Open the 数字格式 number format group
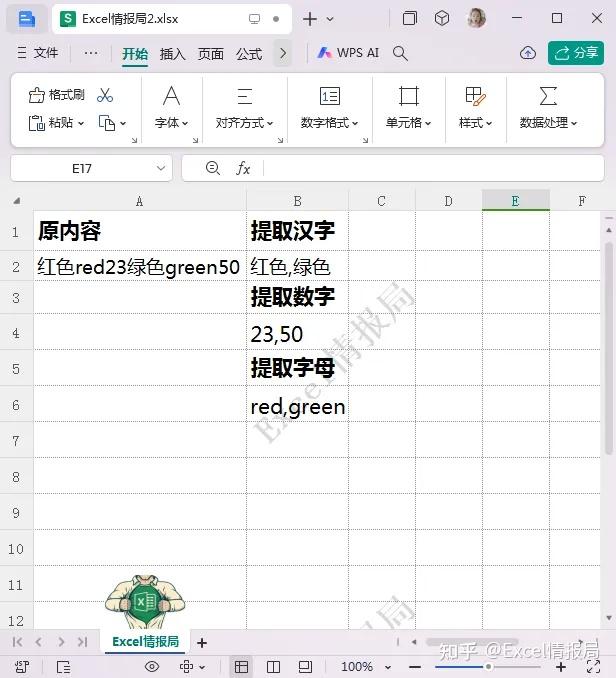The height and width of the screenshot is (678, 616). point(329,107)
